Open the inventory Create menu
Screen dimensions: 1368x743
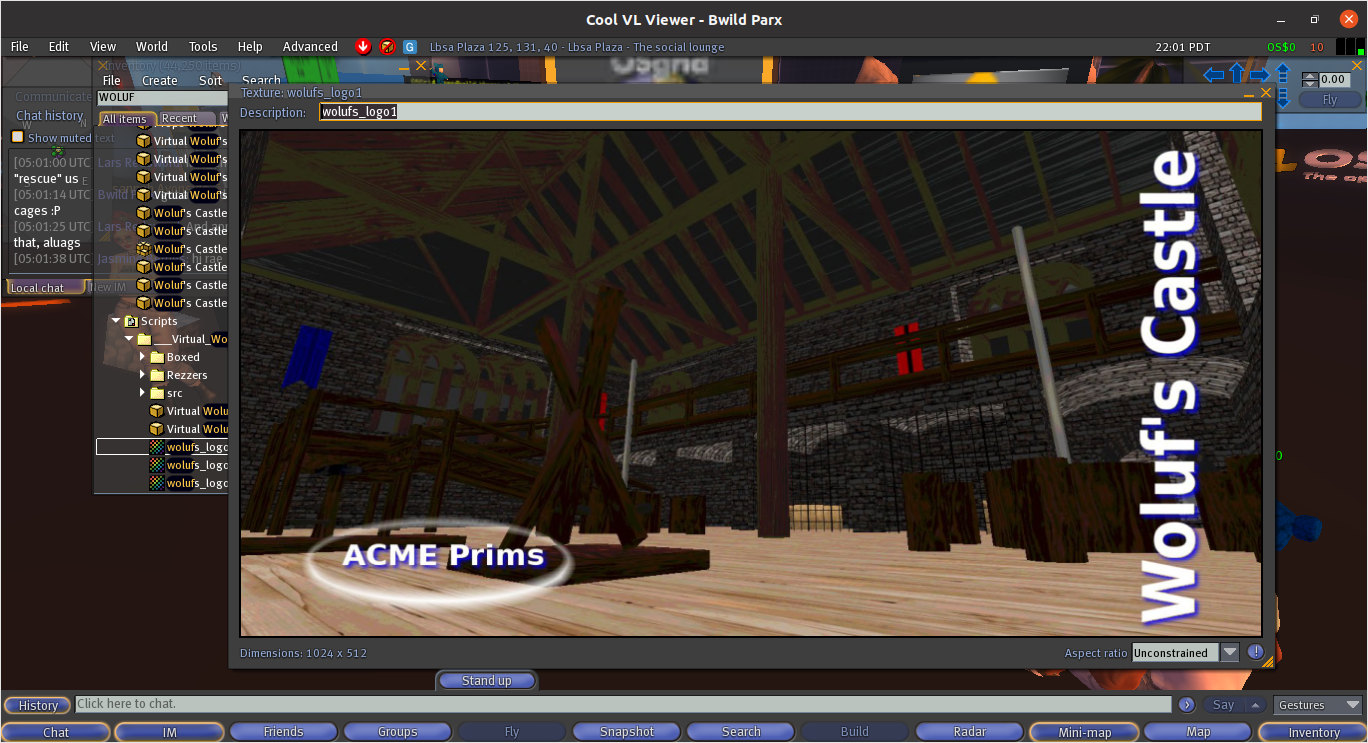point(159,81)
